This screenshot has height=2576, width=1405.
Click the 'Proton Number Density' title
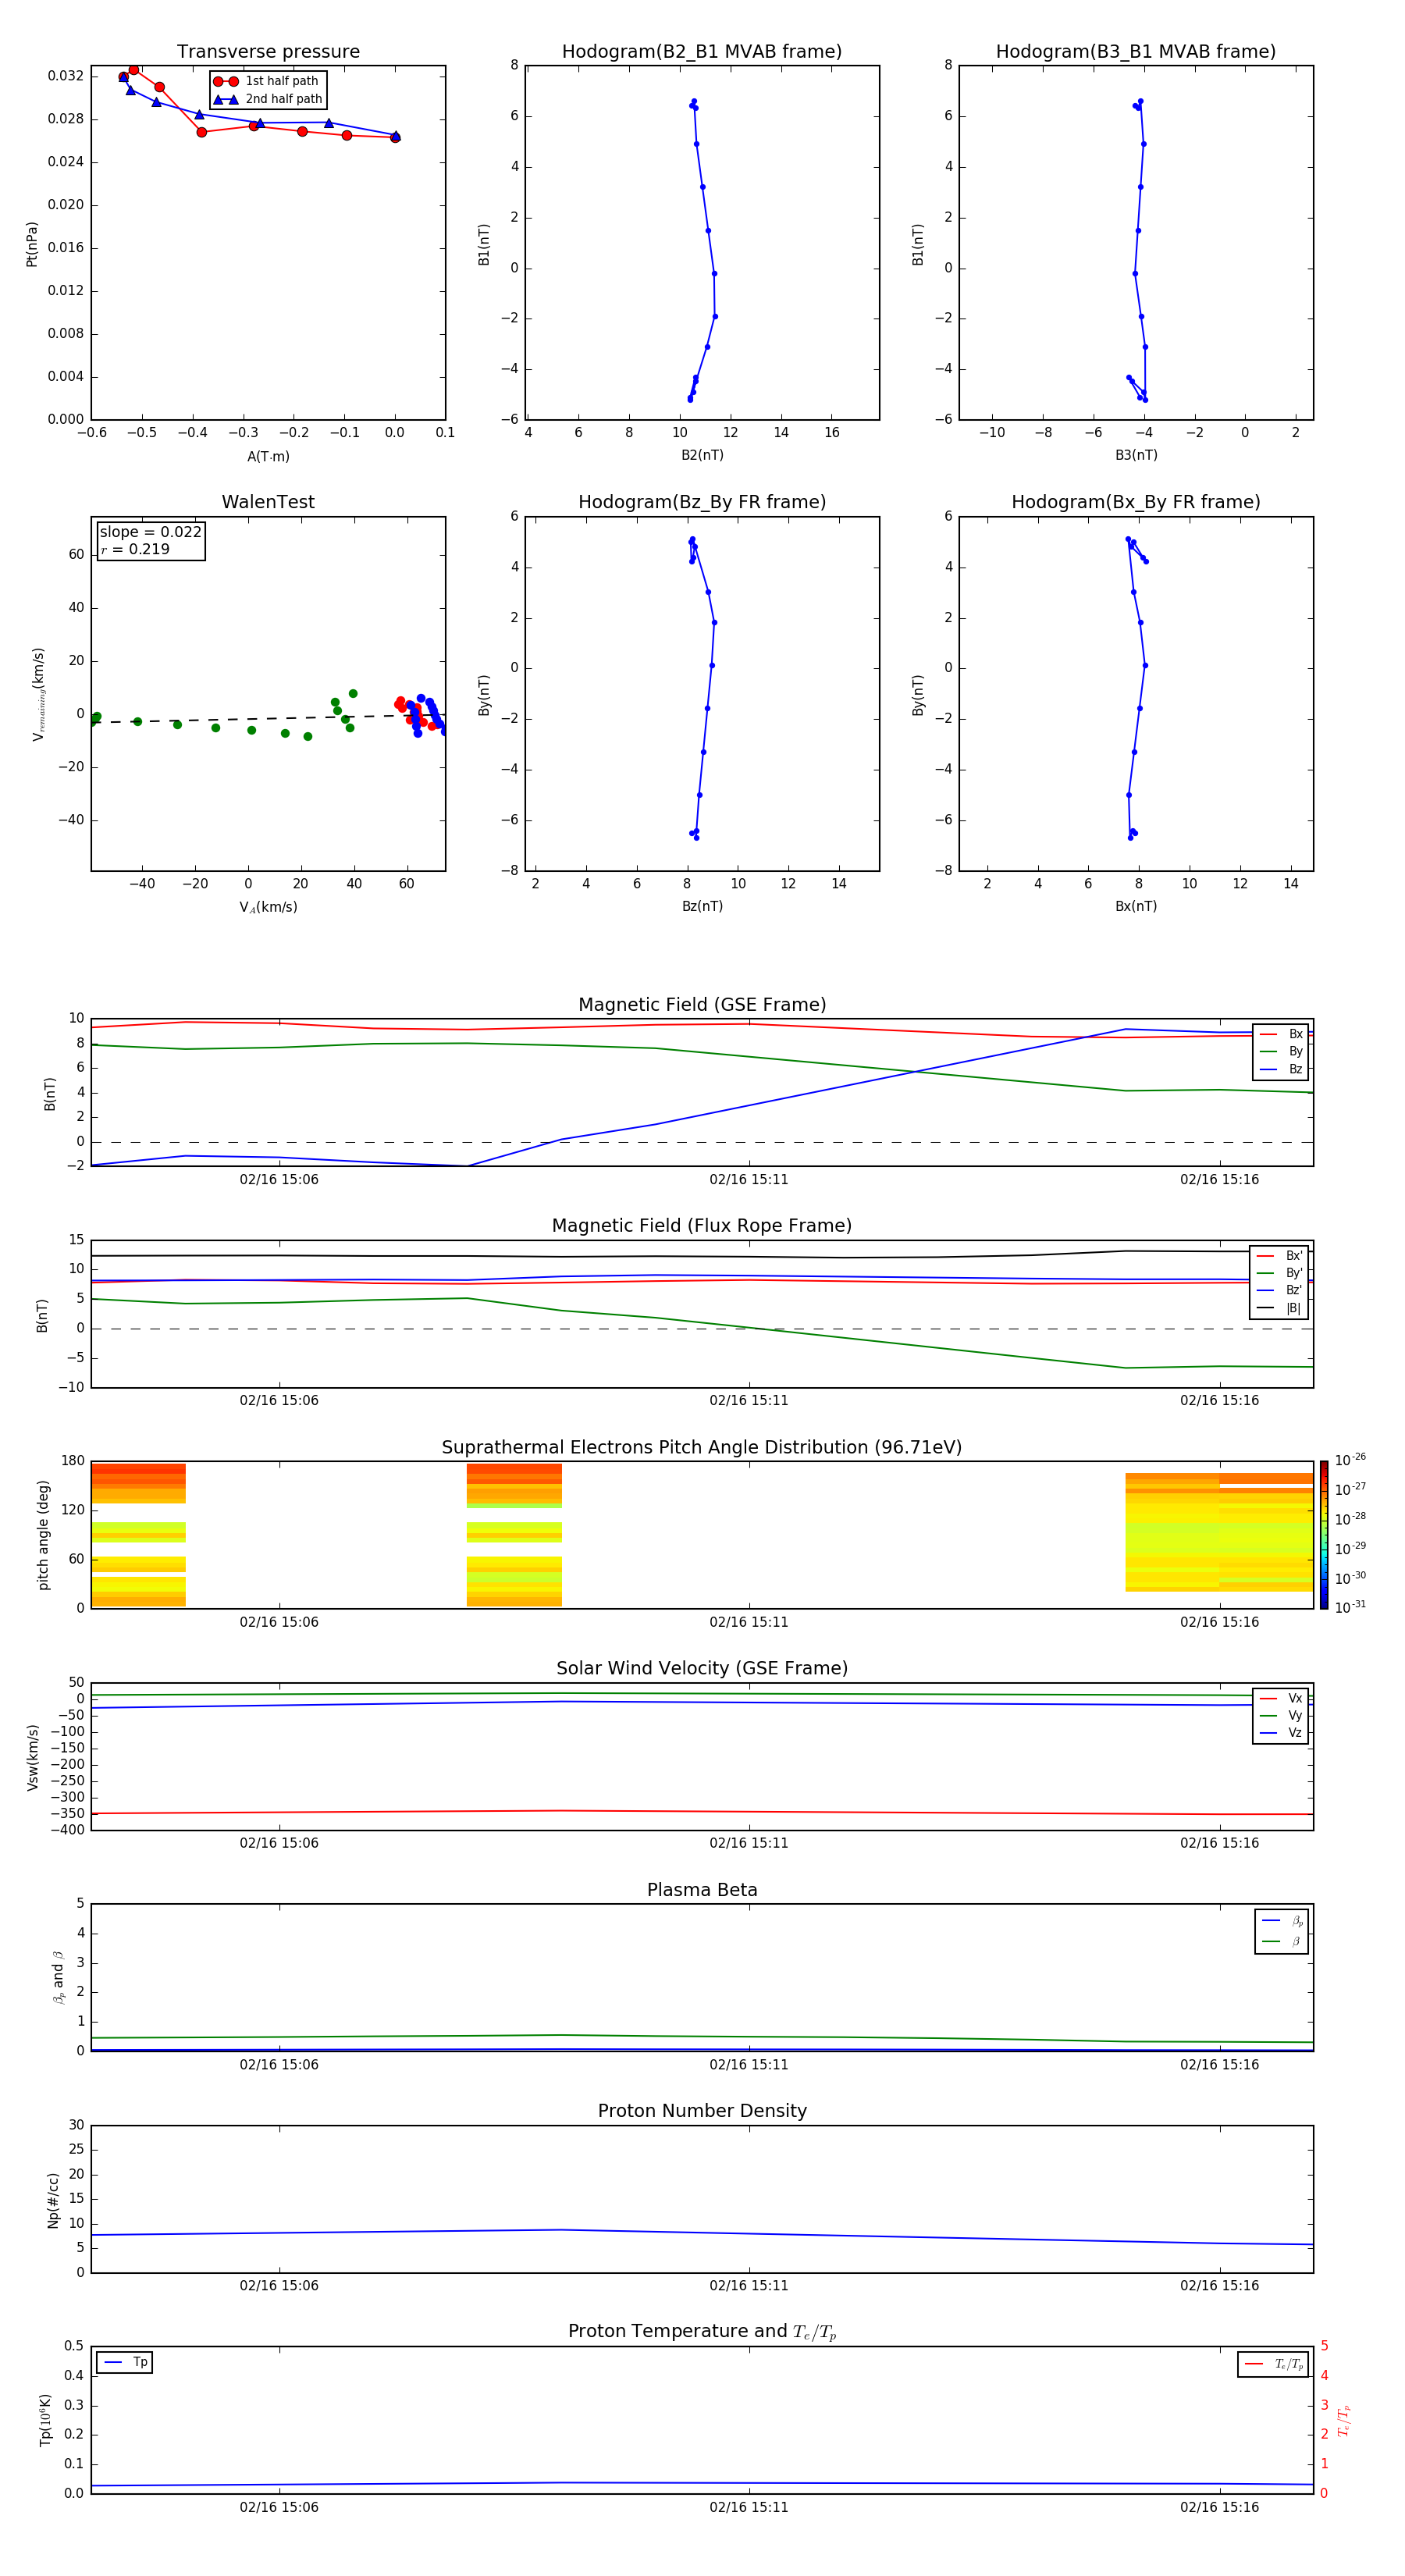tap(702, 2111)
